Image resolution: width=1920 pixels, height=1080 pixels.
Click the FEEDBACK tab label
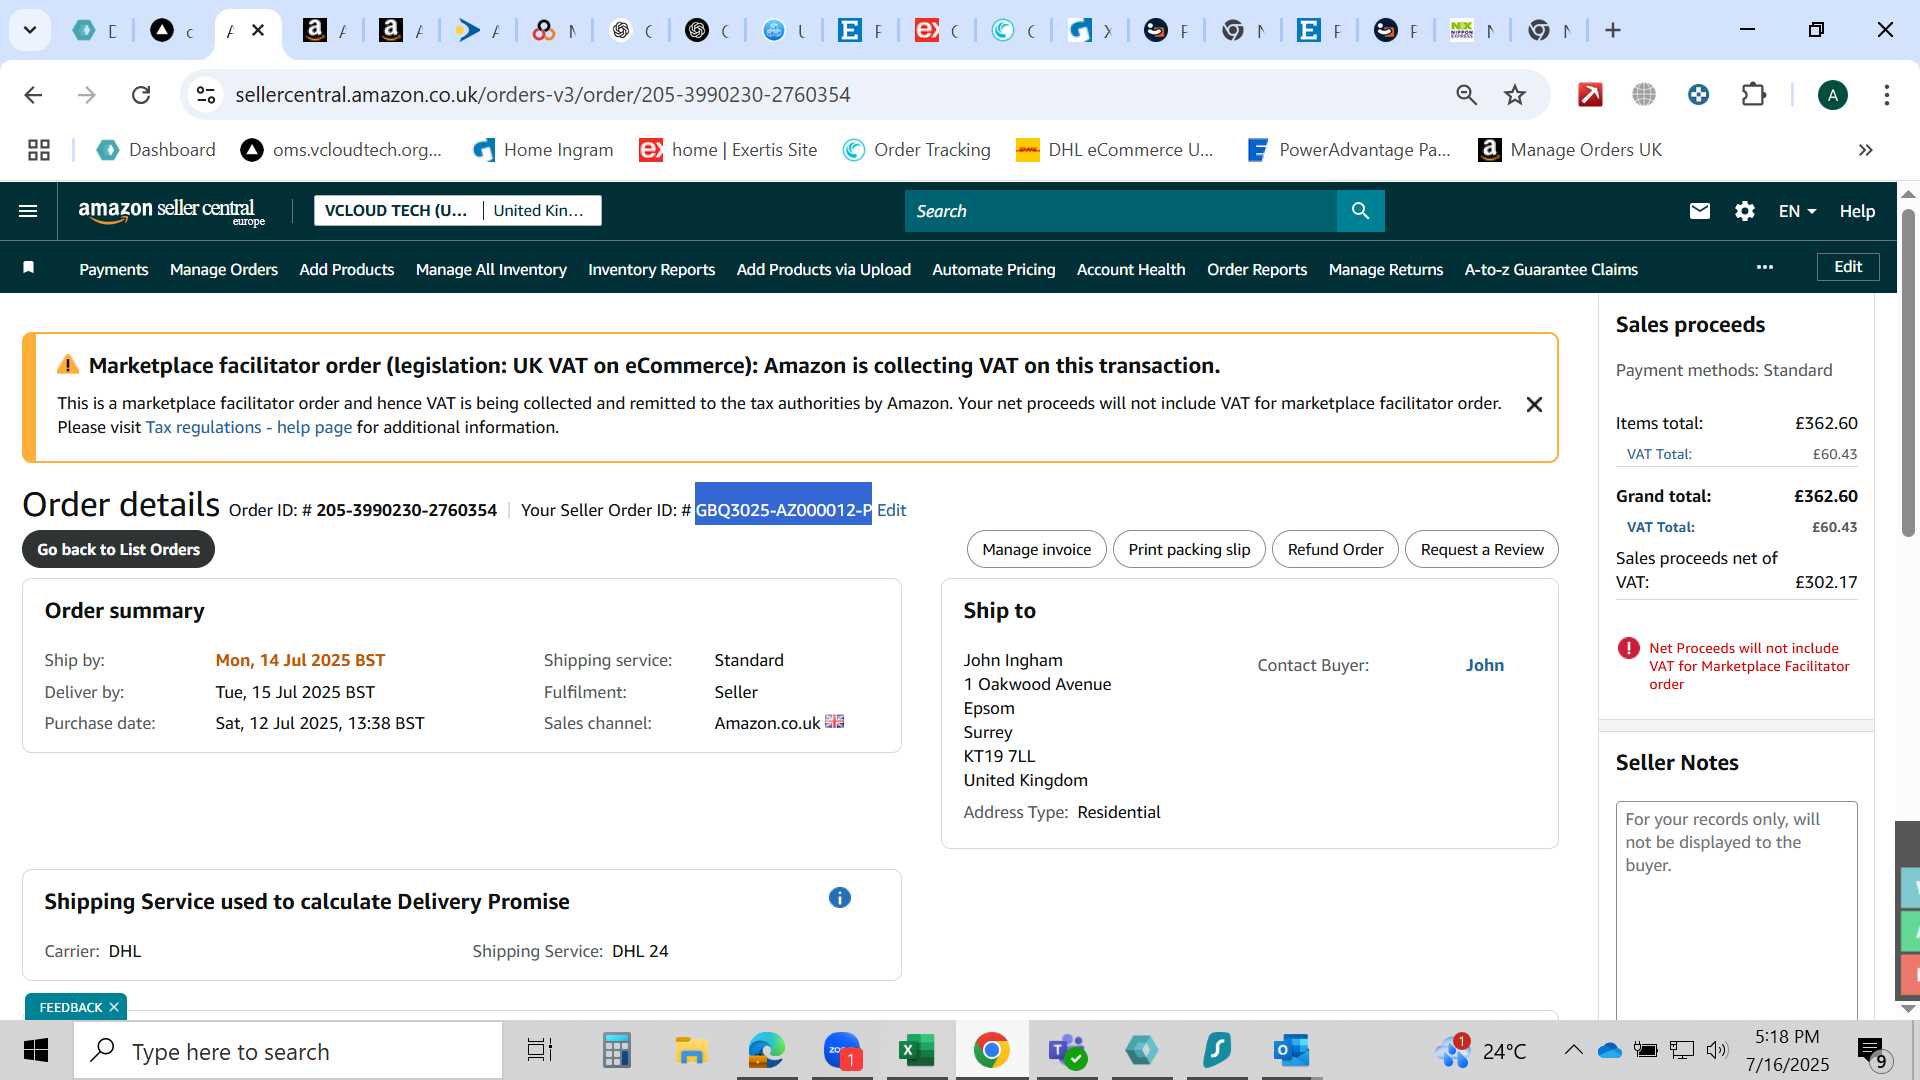70,1007
